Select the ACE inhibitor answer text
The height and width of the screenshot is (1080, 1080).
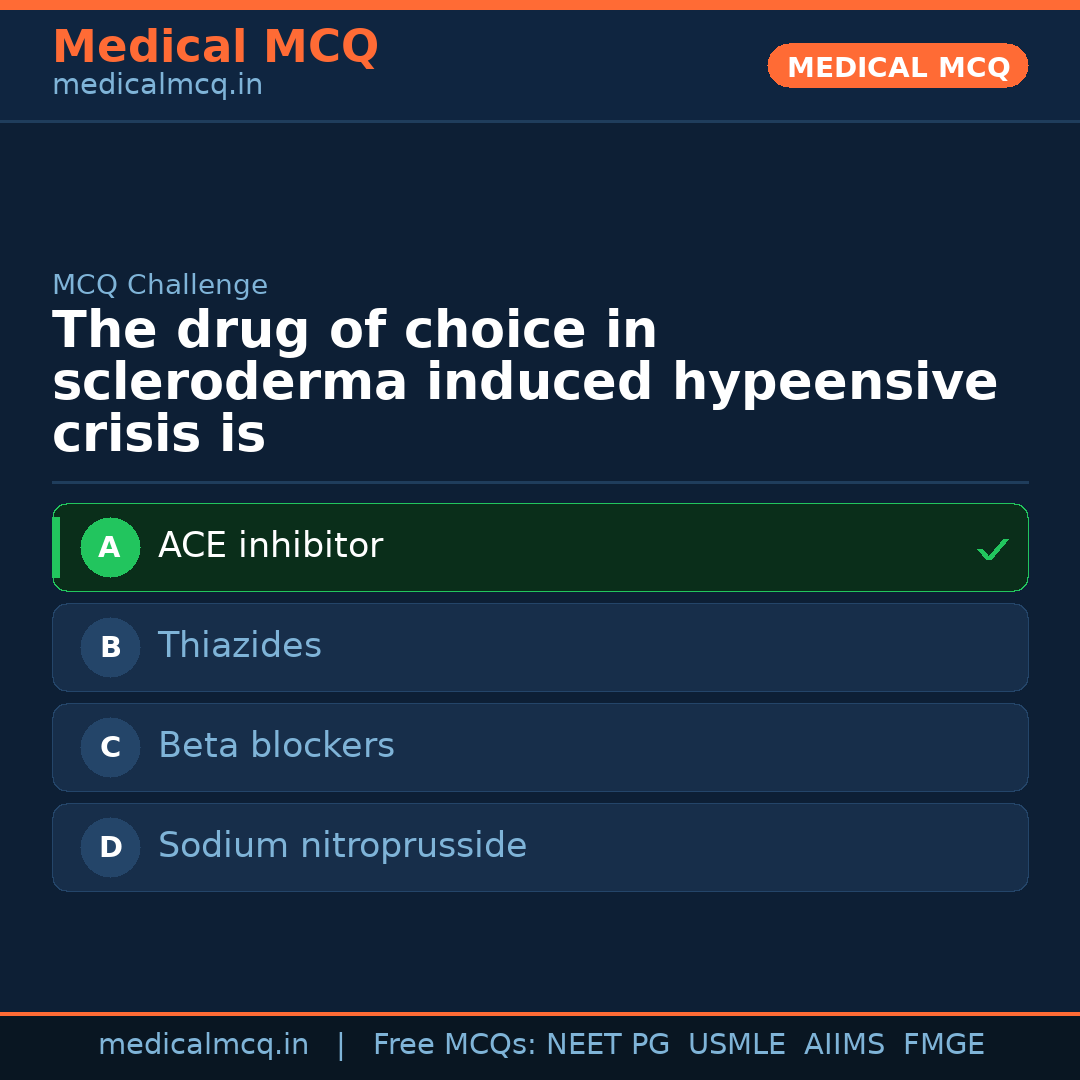[270, 546]
